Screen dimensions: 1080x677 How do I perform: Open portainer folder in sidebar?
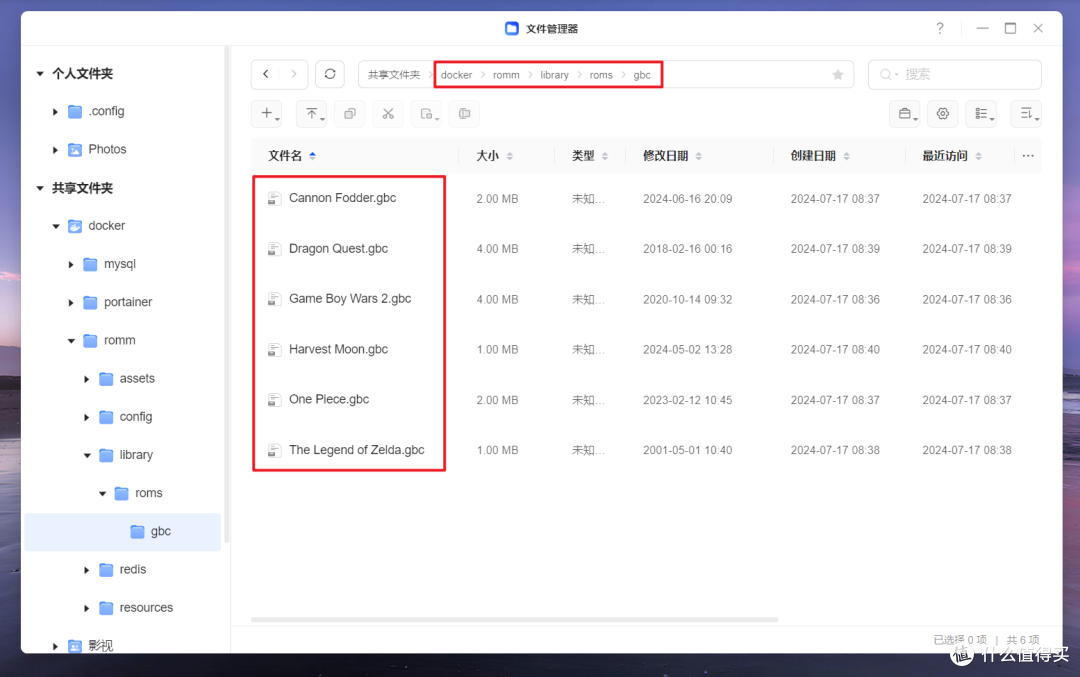coord(127,302)
